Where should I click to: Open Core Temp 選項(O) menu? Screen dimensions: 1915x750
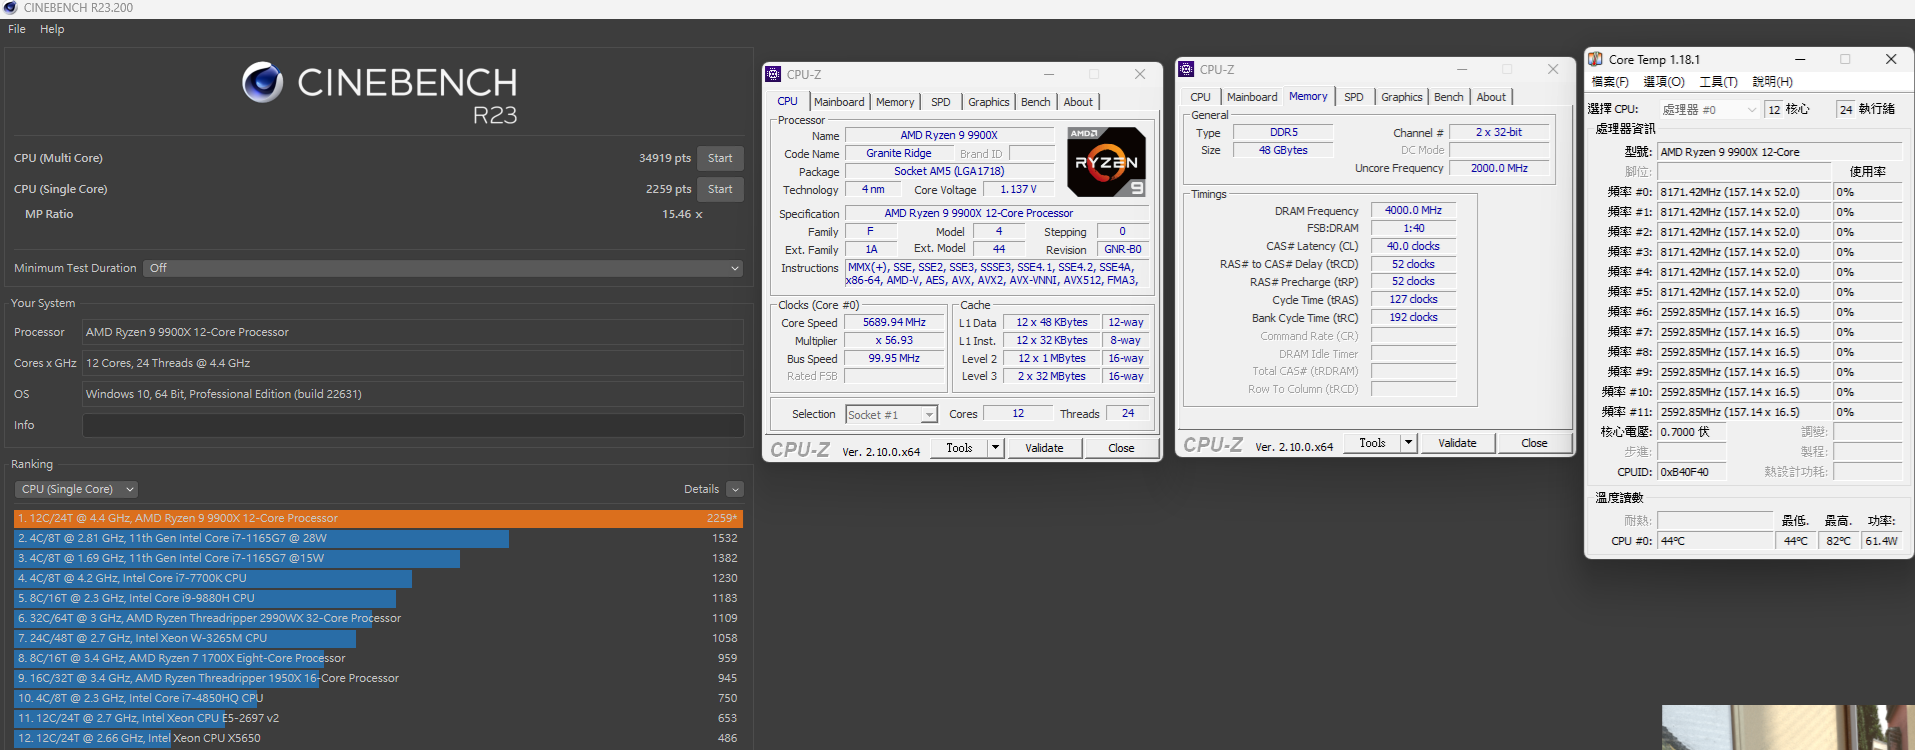point(1664,82)
